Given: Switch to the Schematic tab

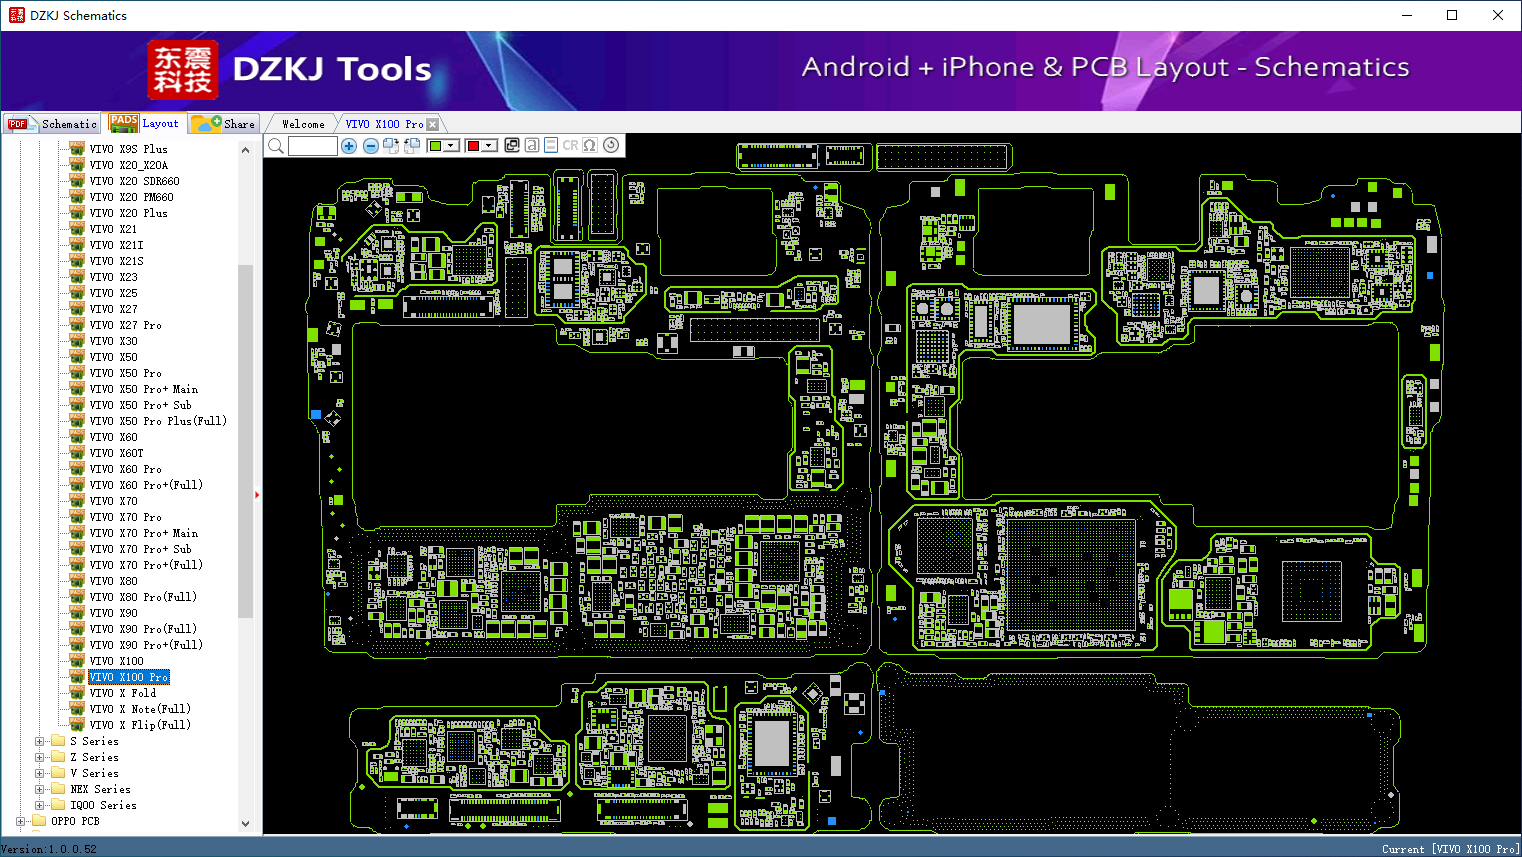Looking at the screenshot, I should 52,124.
